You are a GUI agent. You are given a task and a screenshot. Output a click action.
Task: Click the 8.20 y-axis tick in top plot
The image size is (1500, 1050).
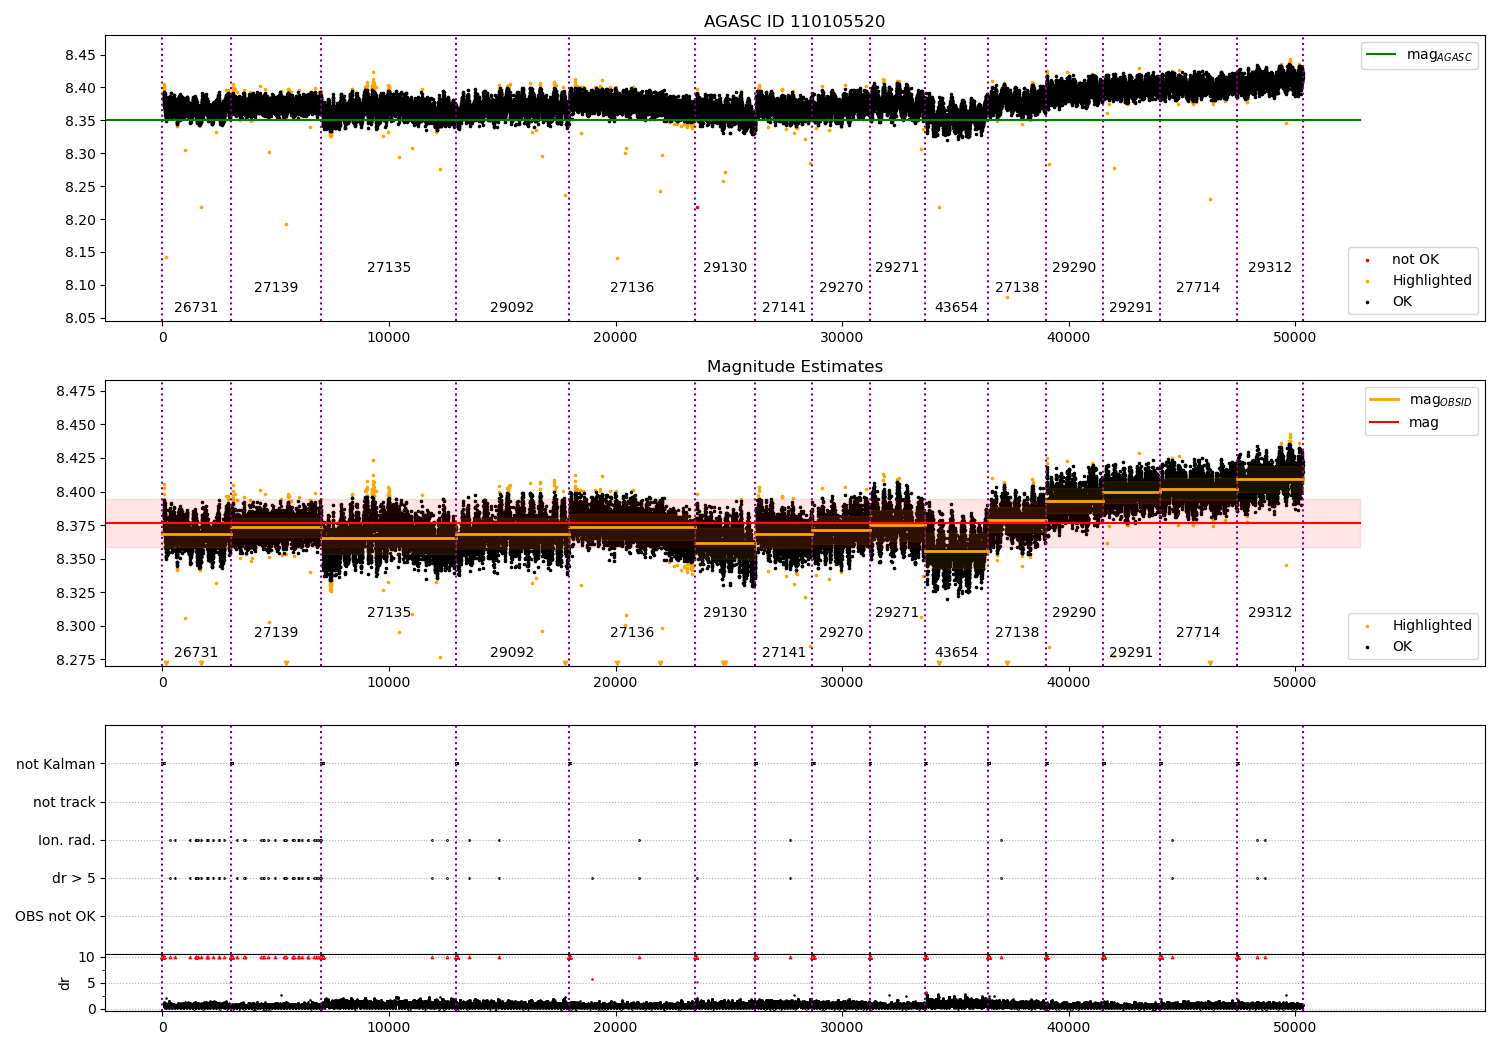click(x=81, y=219)
